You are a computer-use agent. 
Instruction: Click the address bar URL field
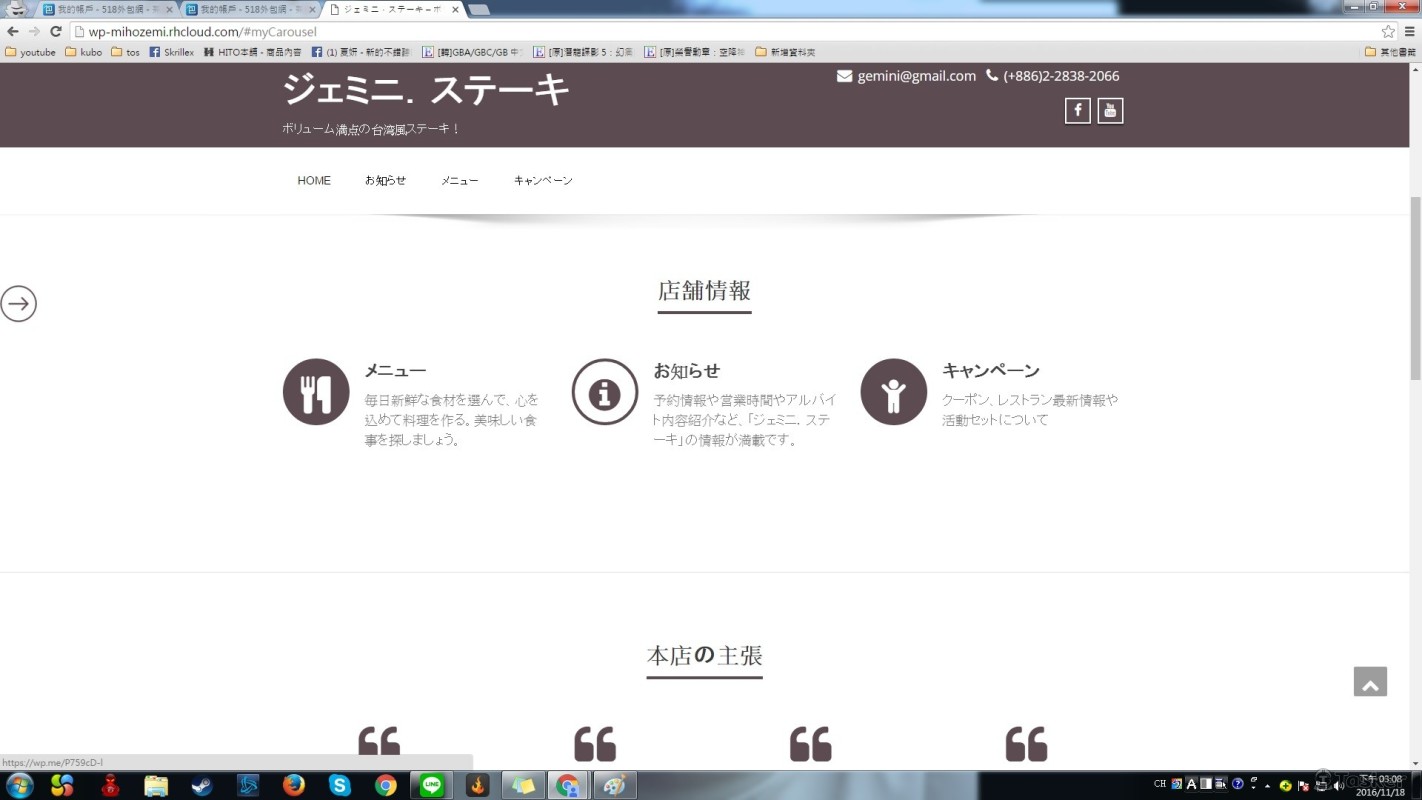700,32
